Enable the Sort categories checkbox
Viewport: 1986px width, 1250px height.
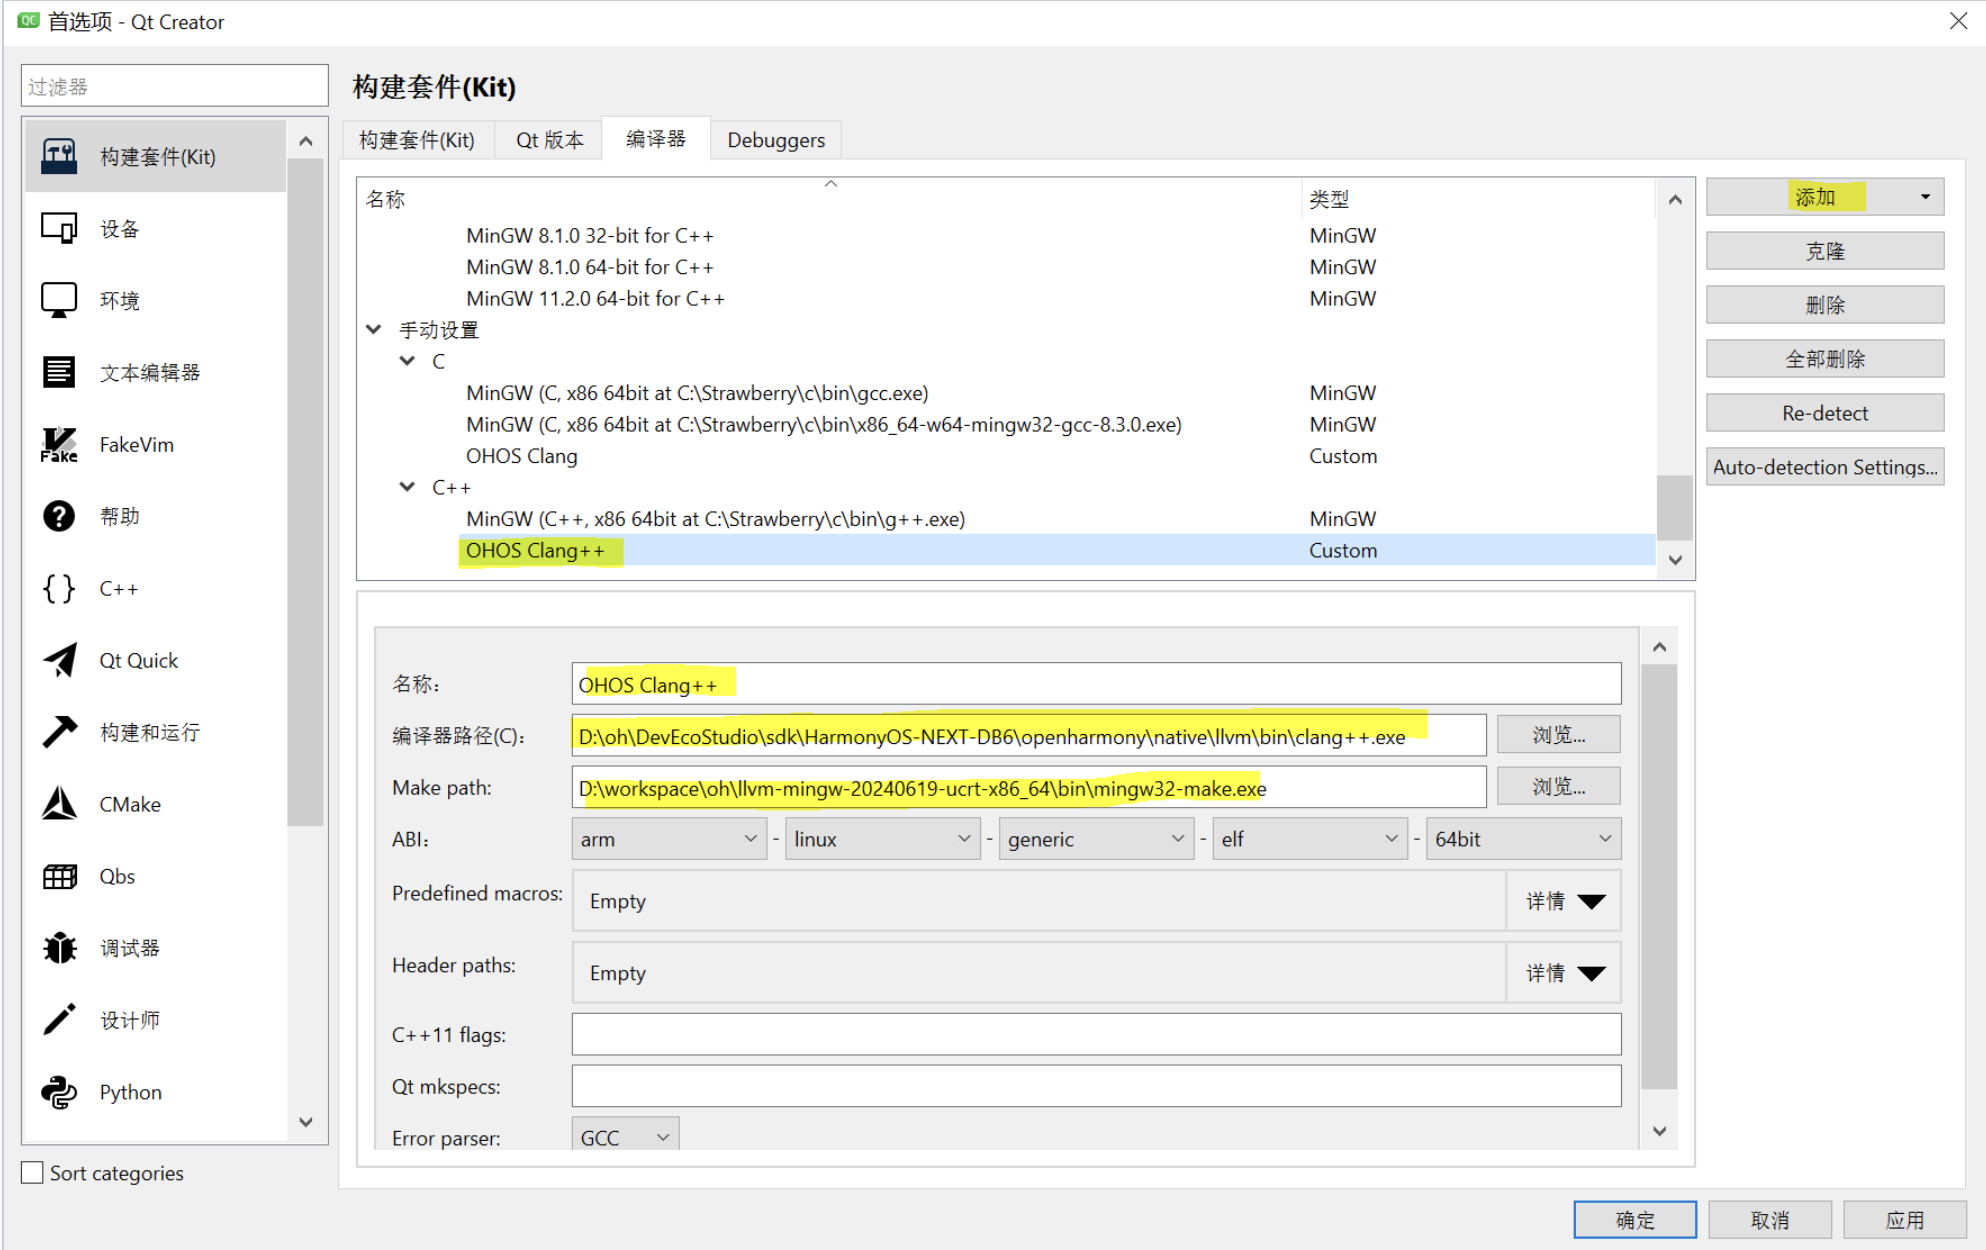[33, 1173]
